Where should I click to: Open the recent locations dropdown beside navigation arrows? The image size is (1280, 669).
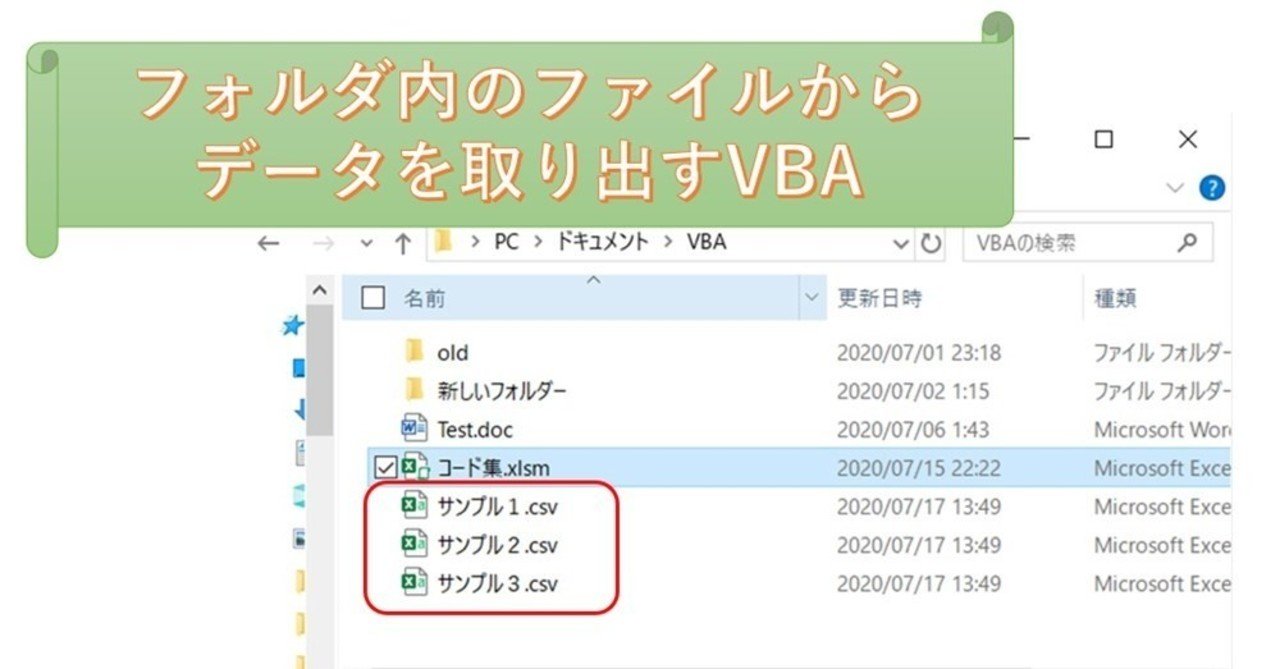(x=367, y=242)
